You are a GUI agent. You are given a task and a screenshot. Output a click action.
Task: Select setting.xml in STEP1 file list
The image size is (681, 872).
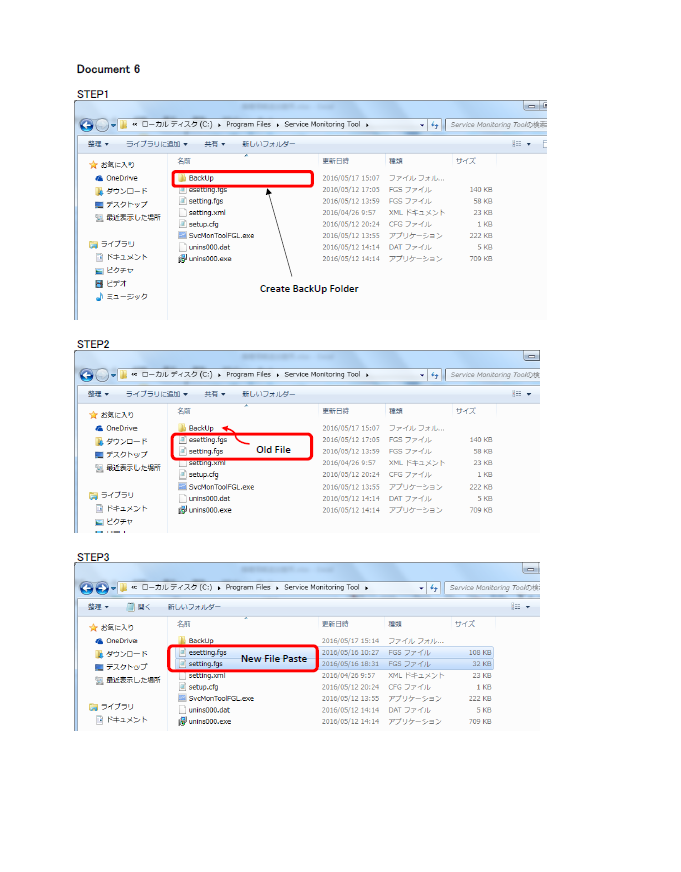[x=202, y=212]
